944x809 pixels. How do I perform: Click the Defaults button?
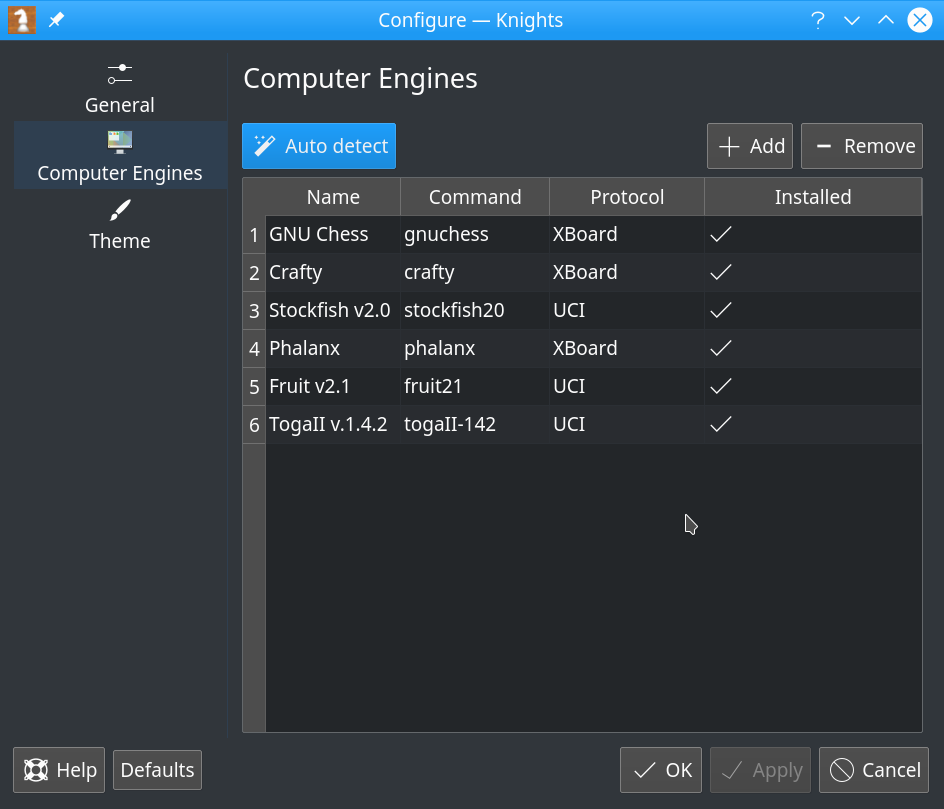tap(157, 770)
